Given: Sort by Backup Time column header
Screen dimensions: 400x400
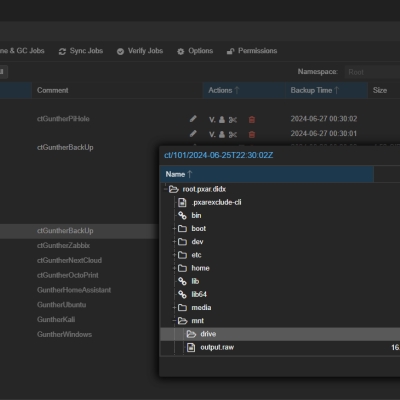Looking at the screenshot, I should [x=326, y=90].
